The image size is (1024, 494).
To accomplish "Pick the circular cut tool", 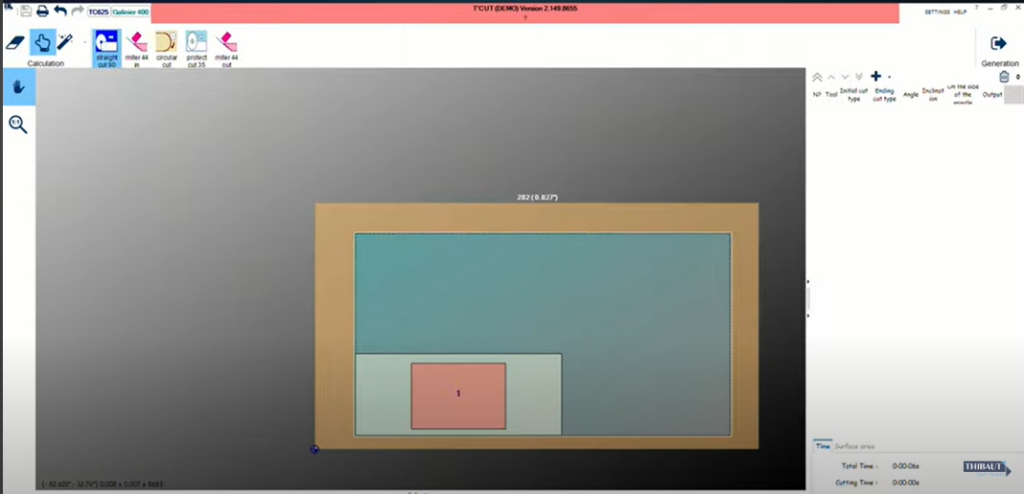I will 166,46.
